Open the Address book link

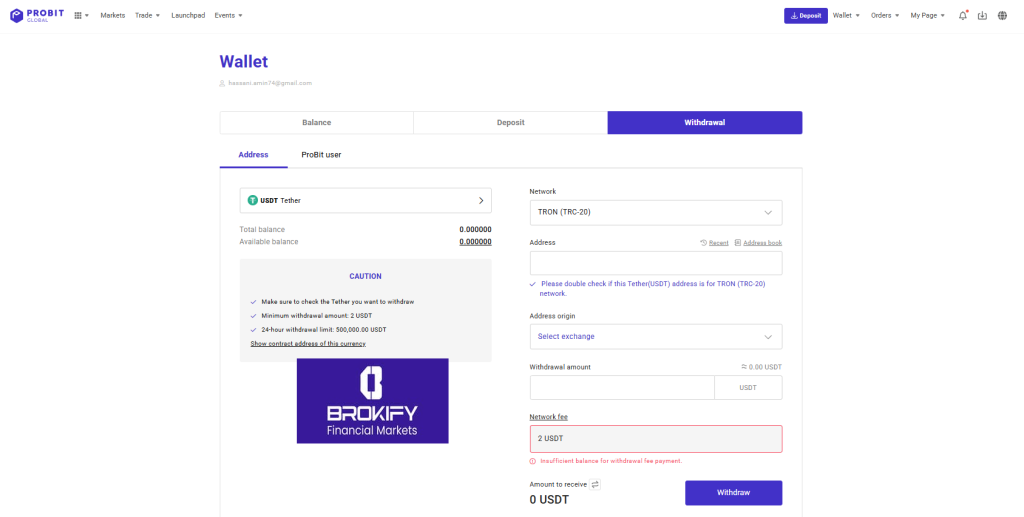pos(761,243)
